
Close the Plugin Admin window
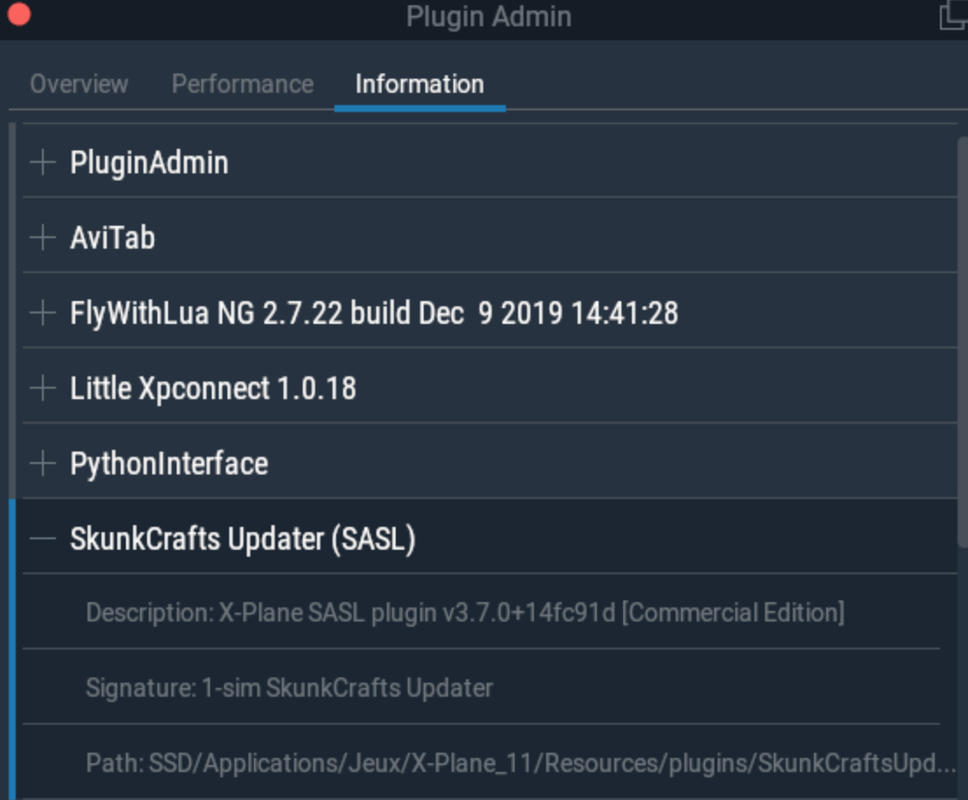[19, 15]
